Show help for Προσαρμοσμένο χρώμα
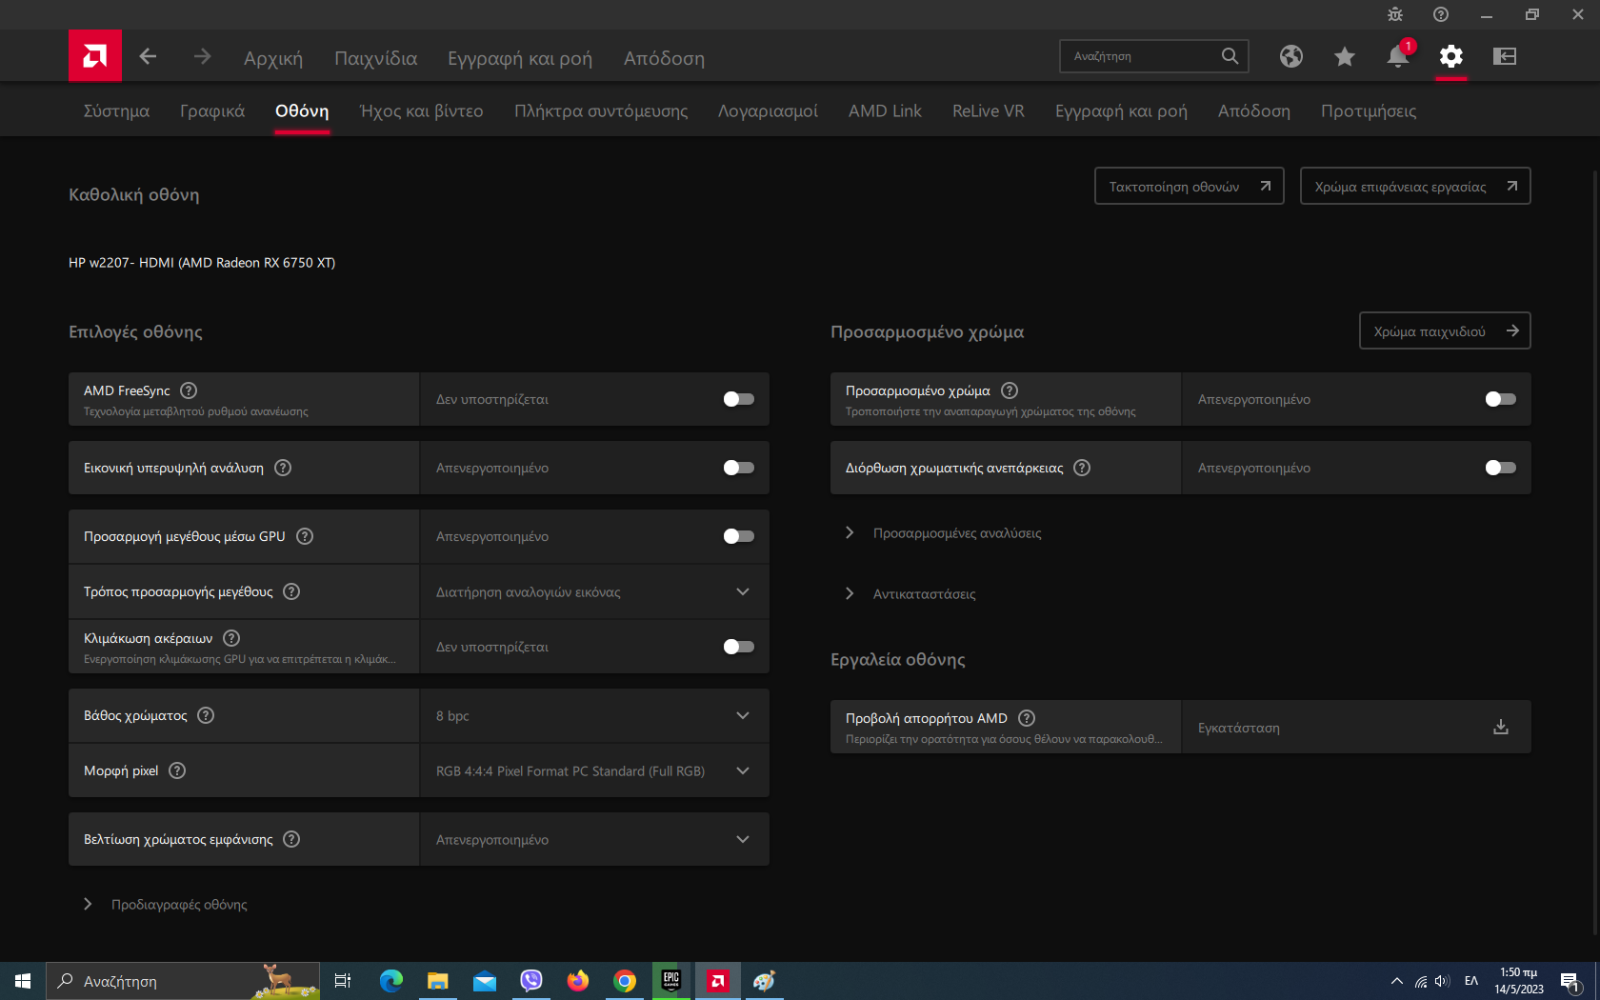 pos(1009,390)
